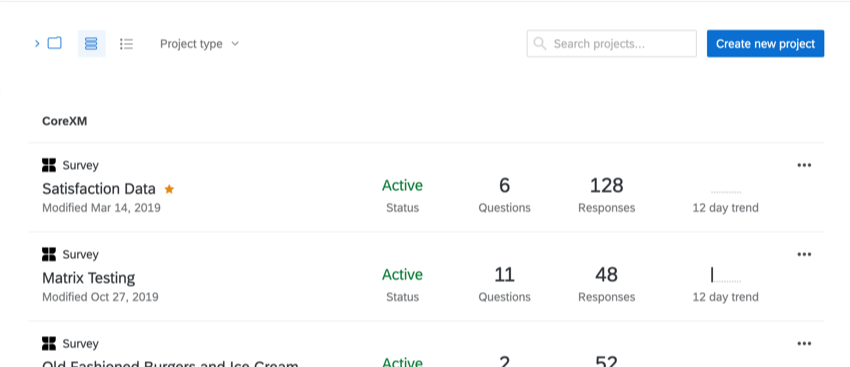Open the Satisfaction Data survey

coord(99,189)
